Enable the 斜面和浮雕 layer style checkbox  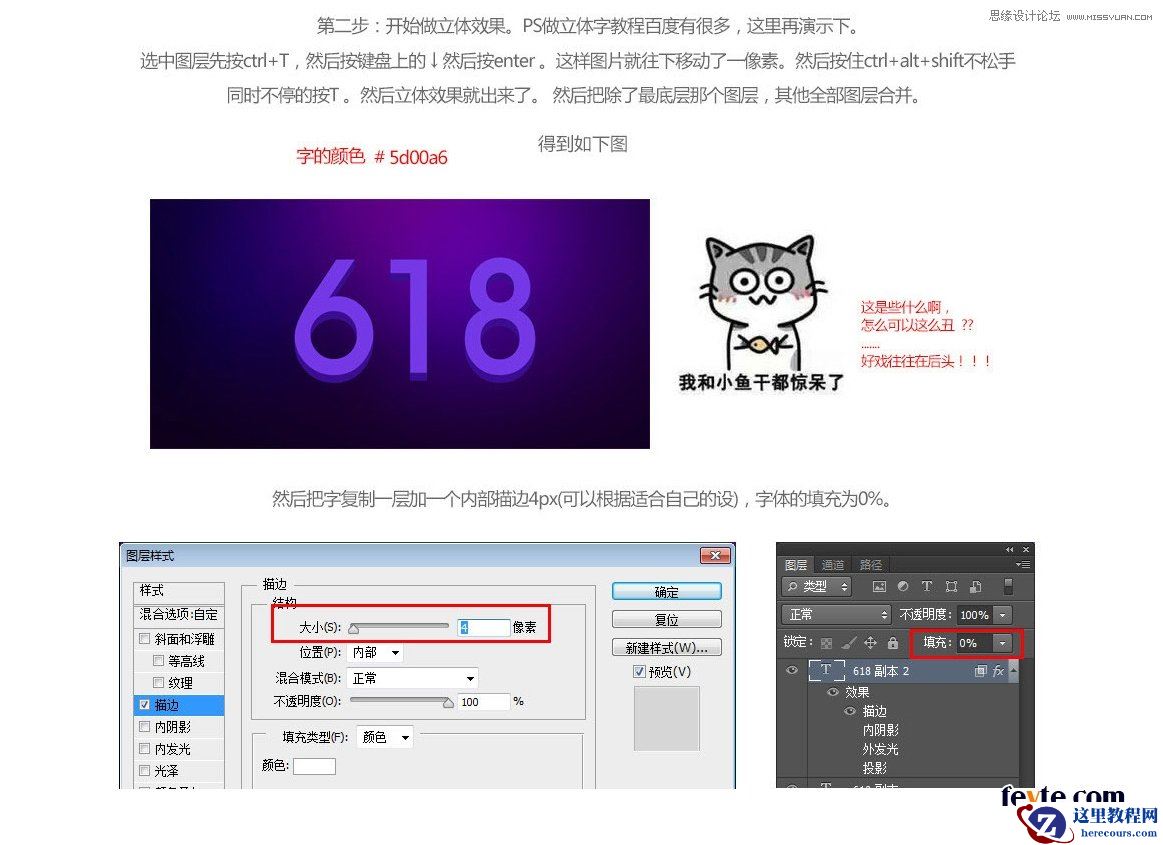coord(144,638)
